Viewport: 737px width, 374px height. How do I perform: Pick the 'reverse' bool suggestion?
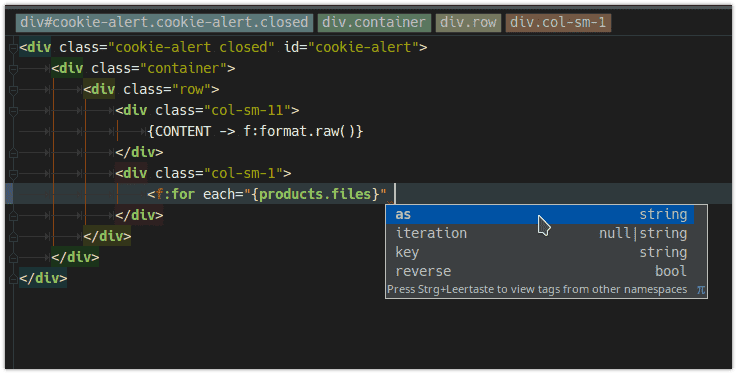[x=540, y=271]
